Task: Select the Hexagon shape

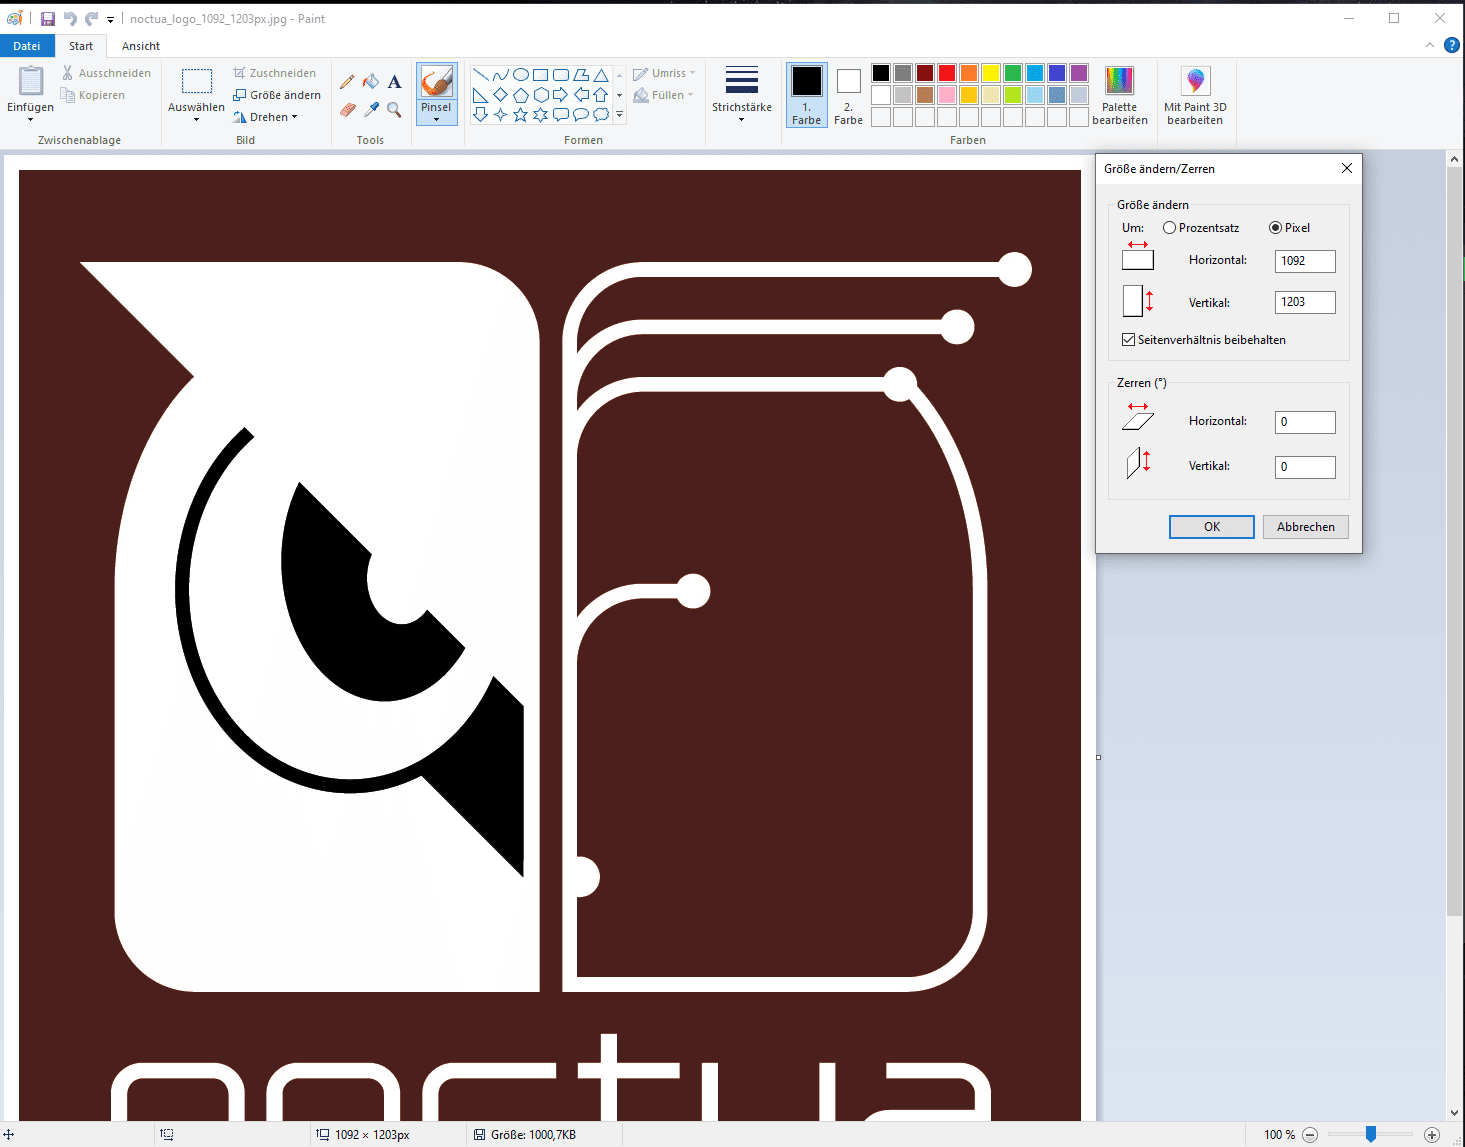Action: point(540,95)
